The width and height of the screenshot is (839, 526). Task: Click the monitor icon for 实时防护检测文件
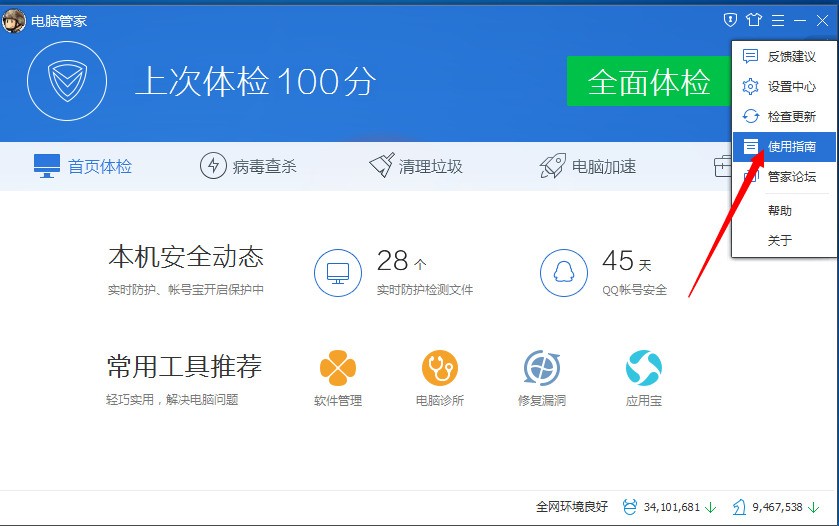tap(338, 273)
